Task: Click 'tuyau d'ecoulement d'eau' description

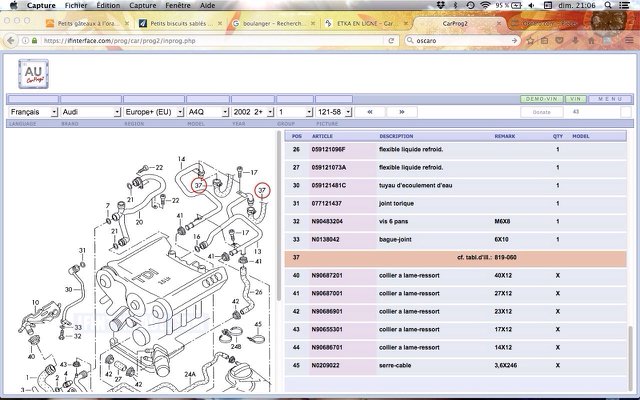Action: (416, 185)
